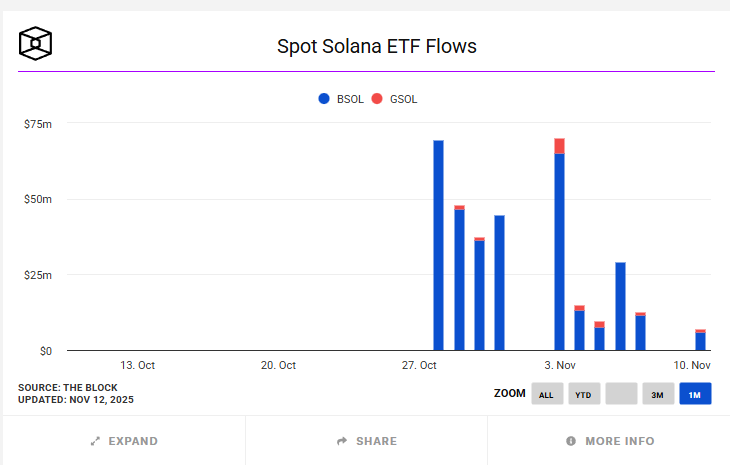Select the ALL zoom range
This screenshot has height=465, width=730.
[x=546, y=394]
